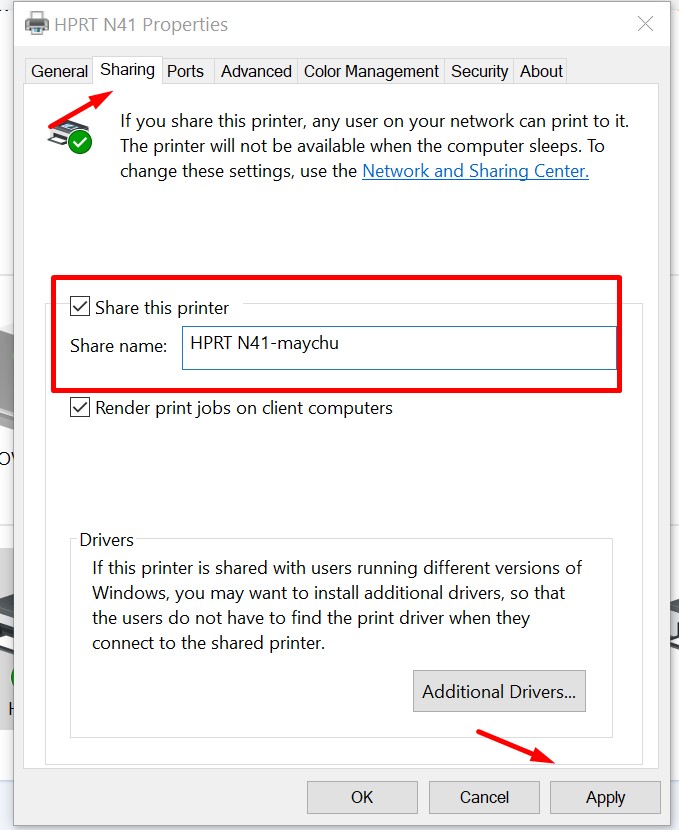This screenshot has height=830, width=679.
Task: Click the shared printer icon with green checkmark
Action: click(69, 134)
